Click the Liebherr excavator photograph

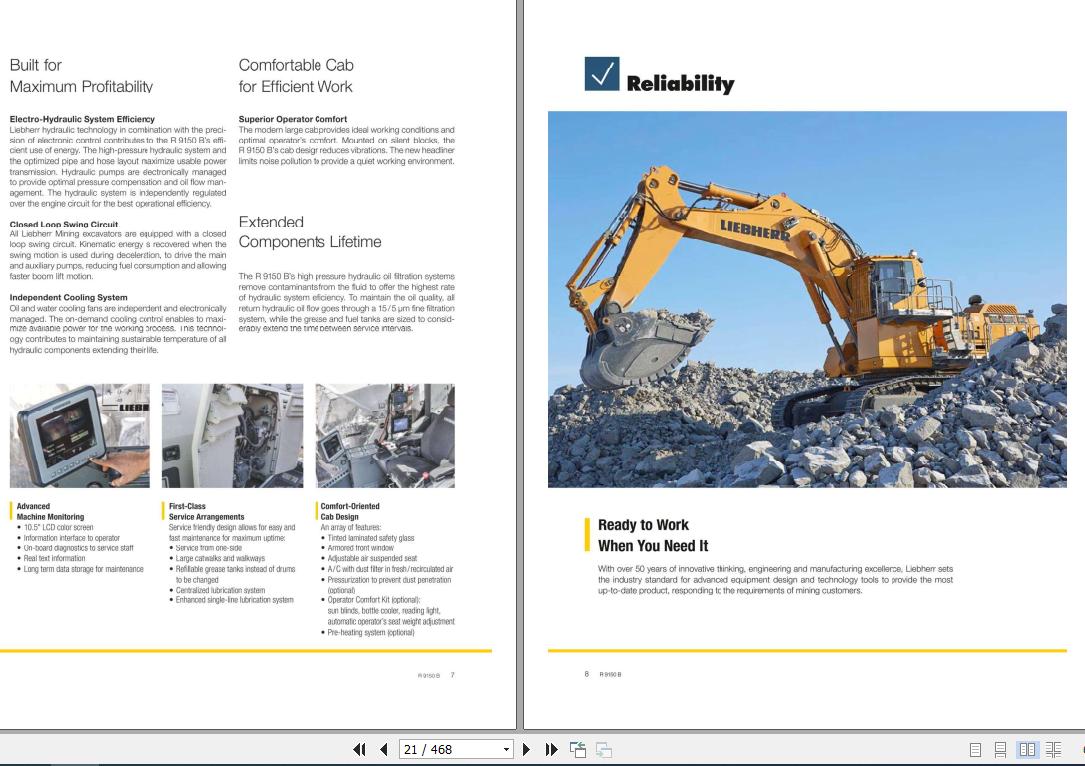[807, 299]
